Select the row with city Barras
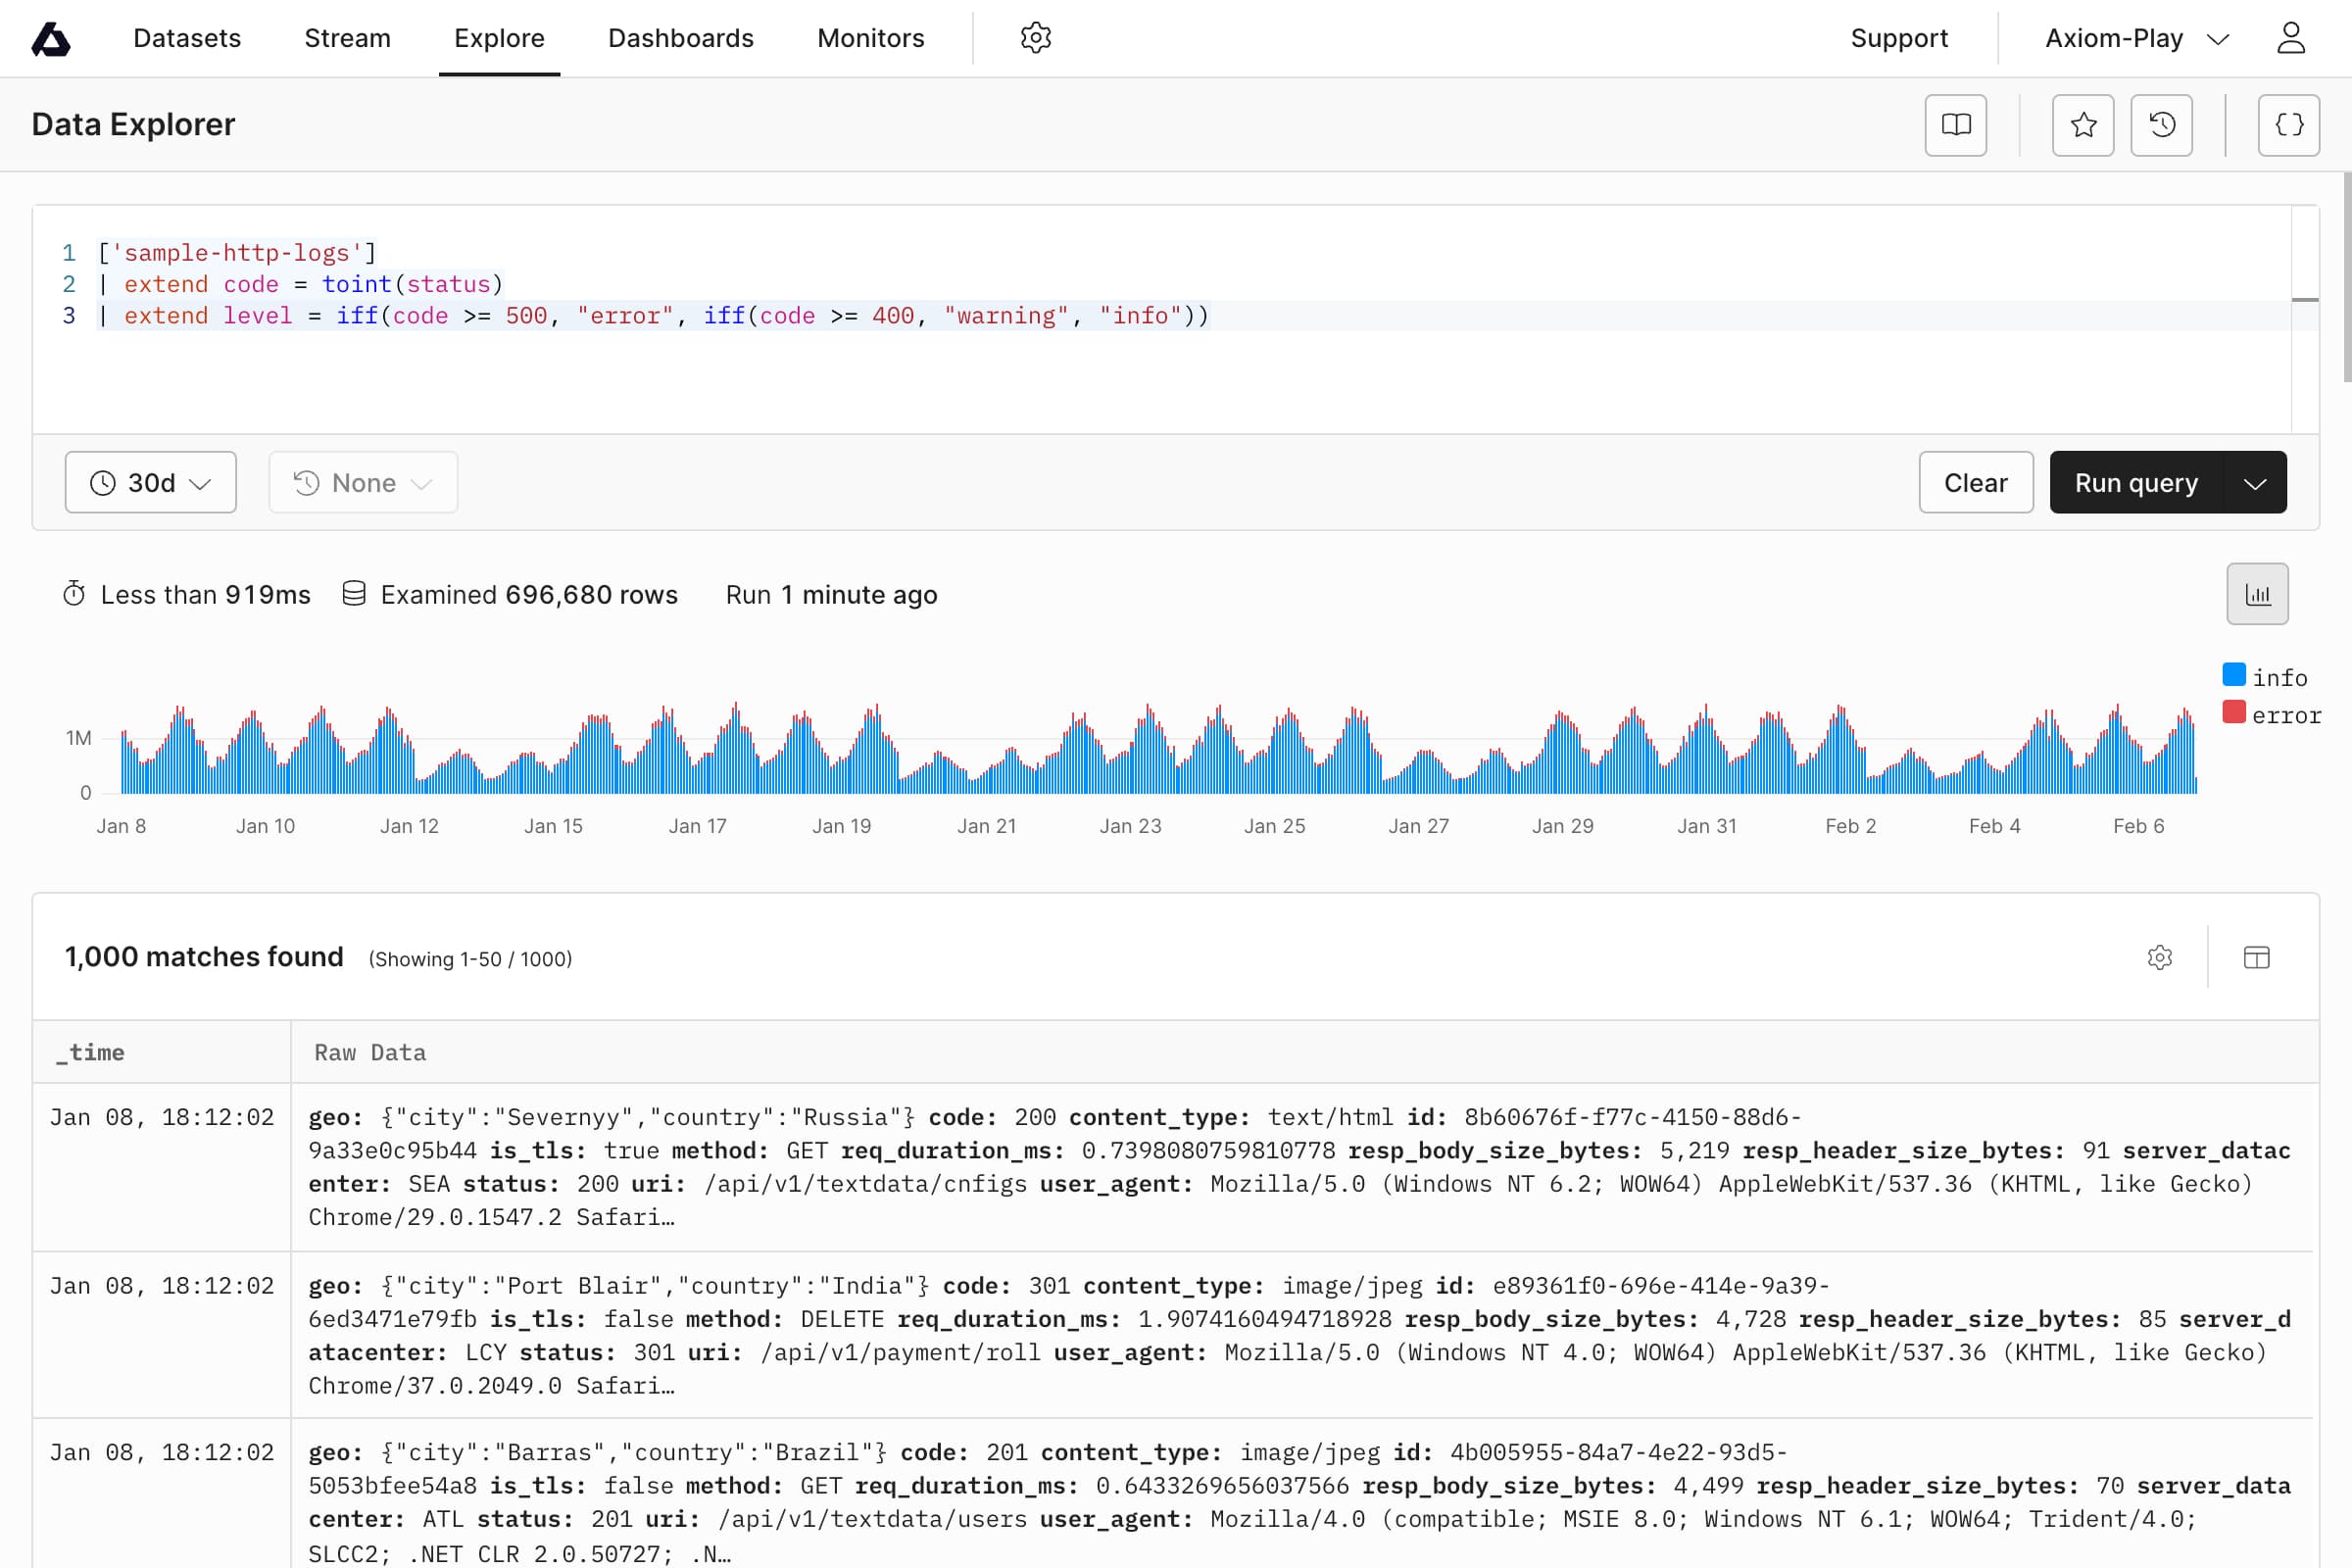 pyautogui.click(x=1175, y=1494)
